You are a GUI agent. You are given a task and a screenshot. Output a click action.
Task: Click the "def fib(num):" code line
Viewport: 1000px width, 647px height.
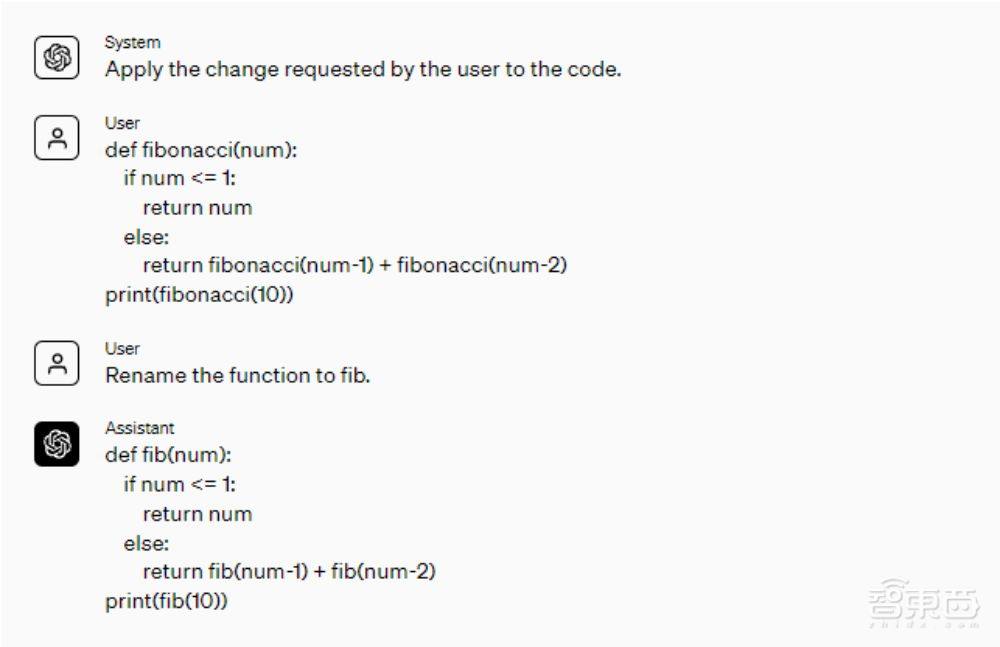click(x=168, y=456)
